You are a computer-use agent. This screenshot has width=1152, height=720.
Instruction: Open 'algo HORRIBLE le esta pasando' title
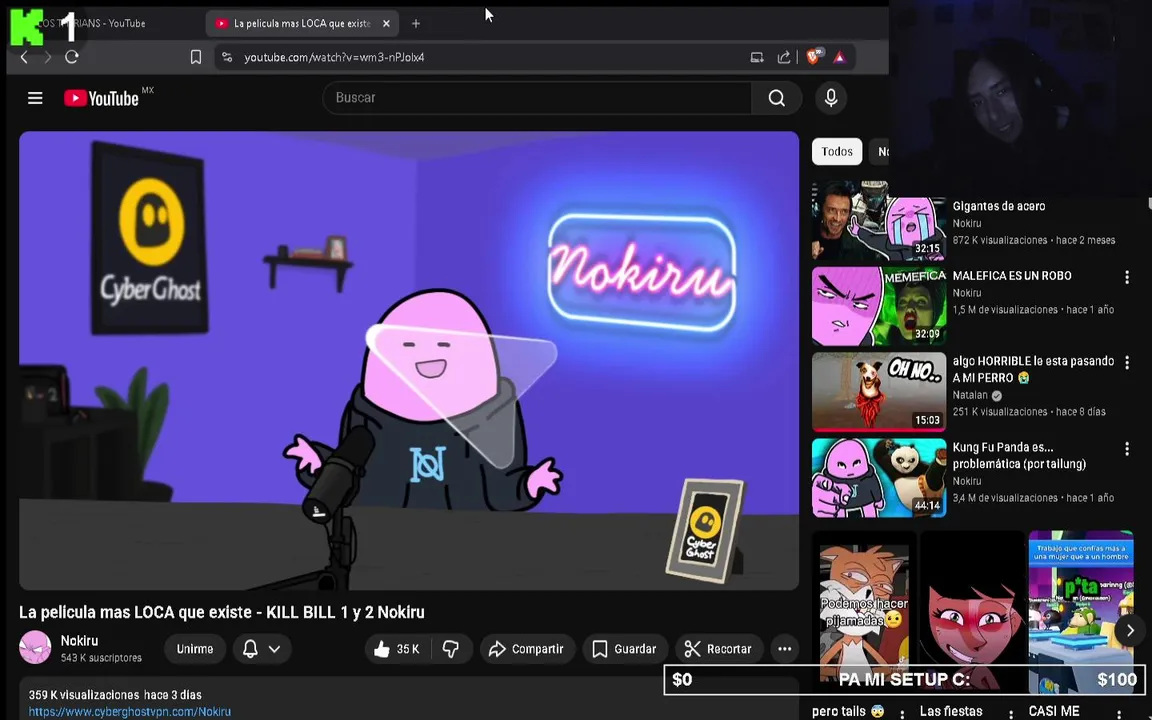click(x=1033, y=370)
